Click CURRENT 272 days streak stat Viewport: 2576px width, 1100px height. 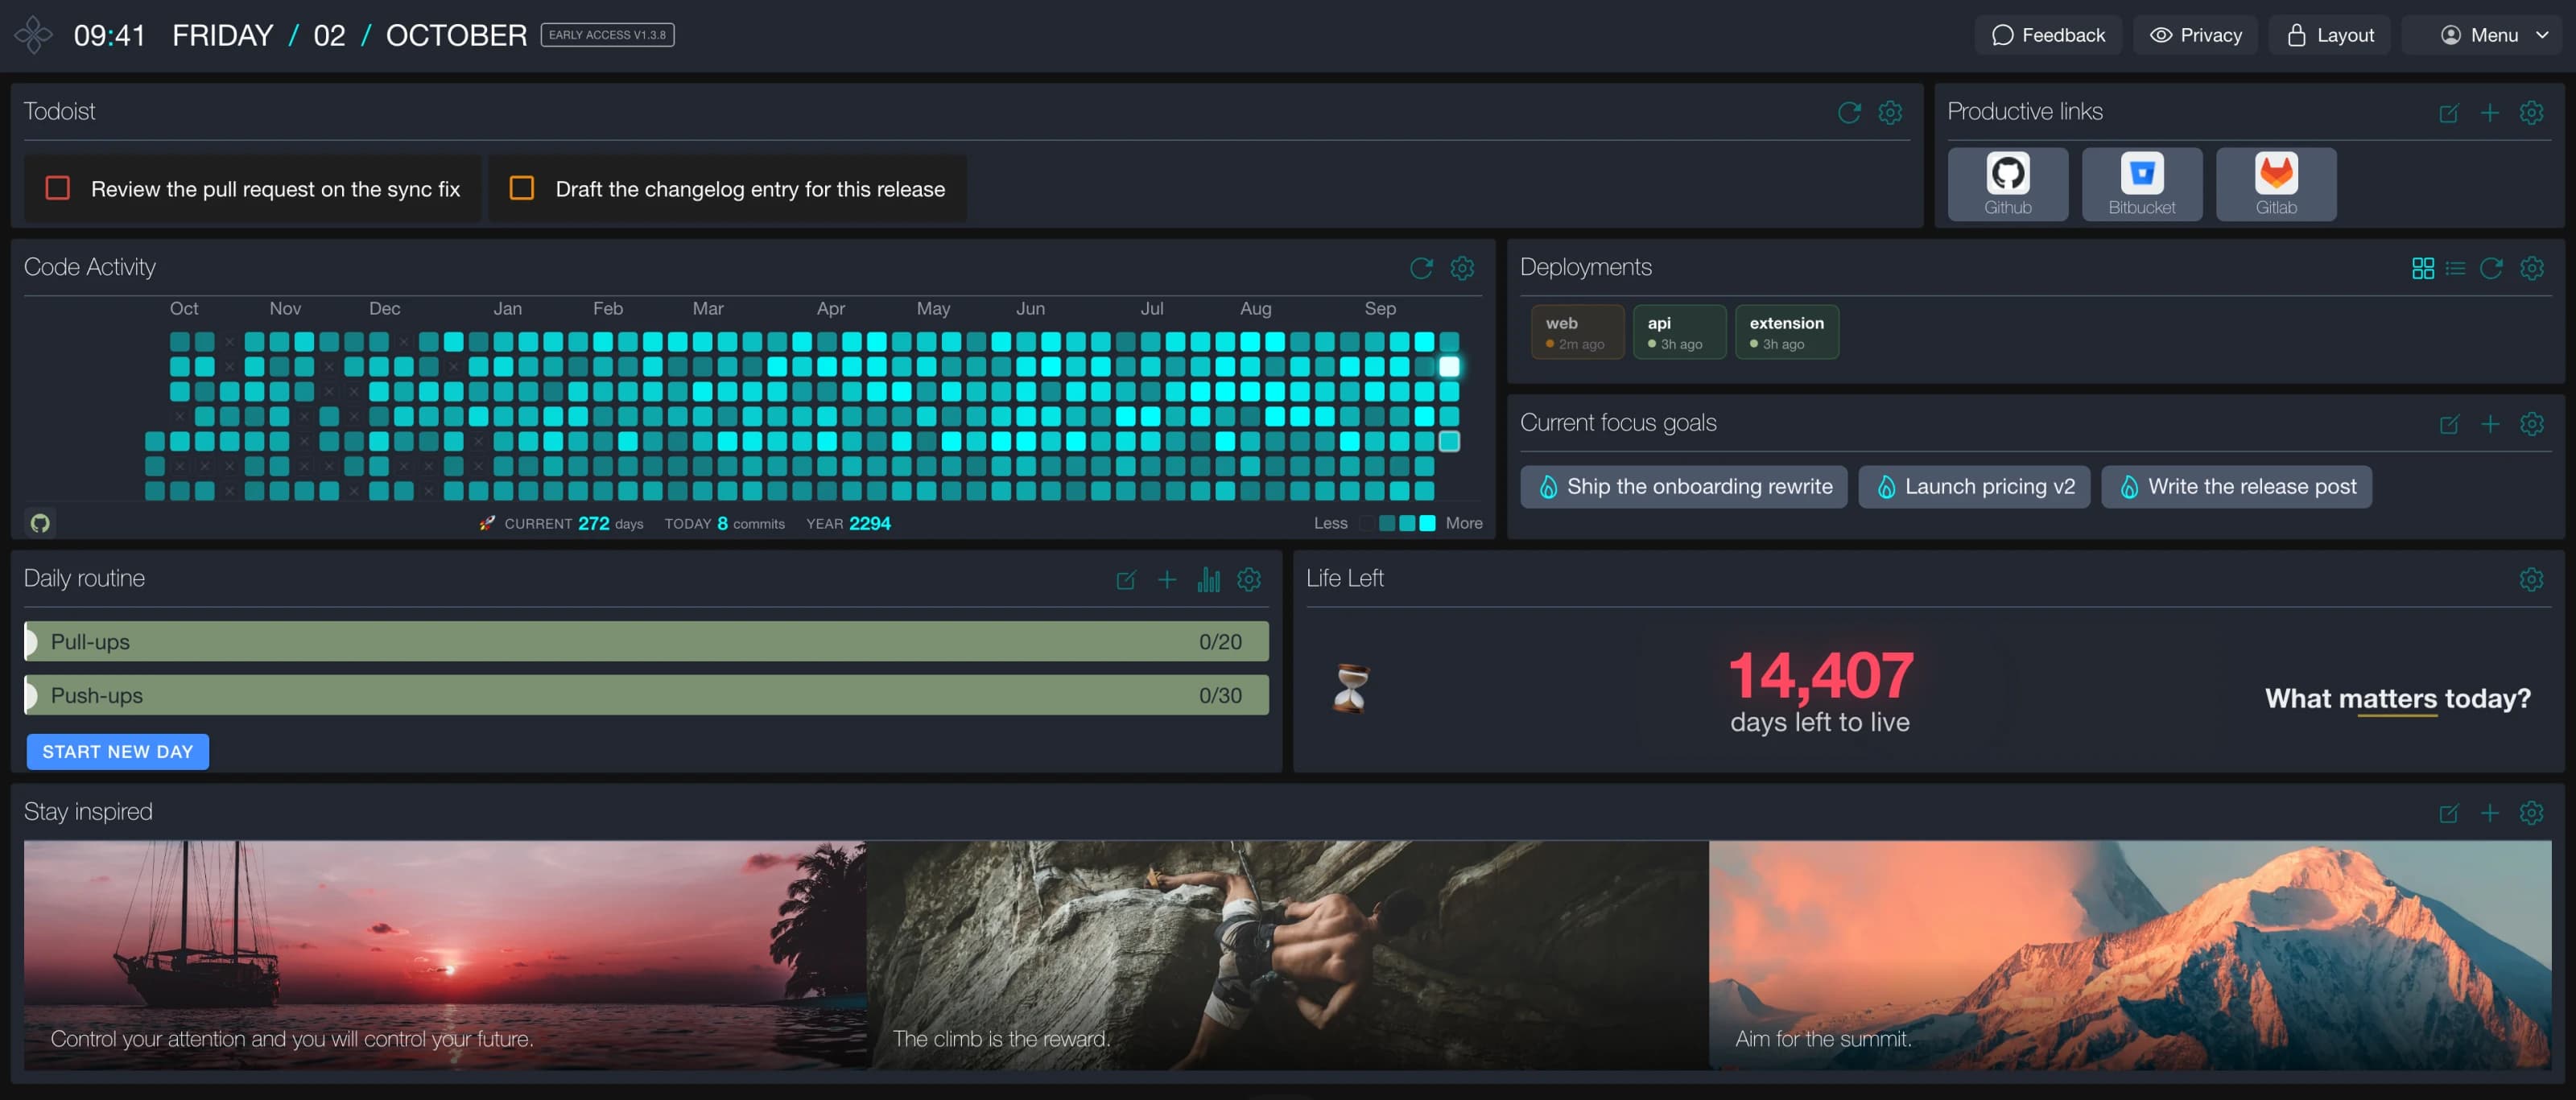[573, 523]
